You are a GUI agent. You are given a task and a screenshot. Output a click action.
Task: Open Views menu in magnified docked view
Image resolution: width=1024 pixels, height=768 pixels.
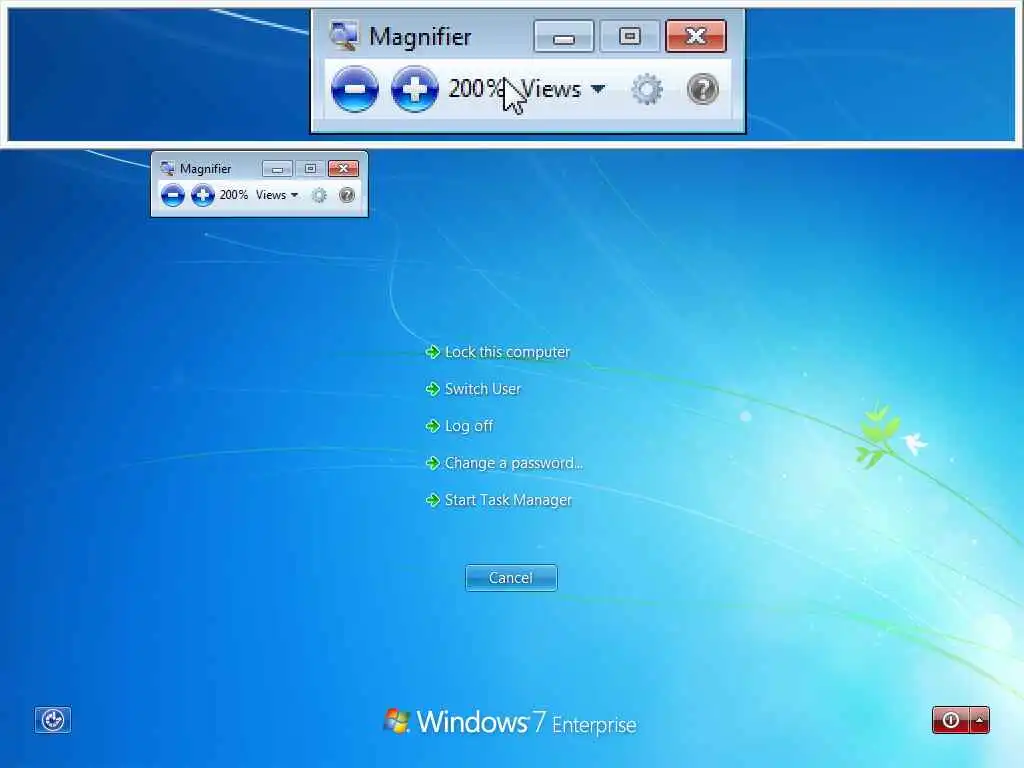click(x=563, y=89)
